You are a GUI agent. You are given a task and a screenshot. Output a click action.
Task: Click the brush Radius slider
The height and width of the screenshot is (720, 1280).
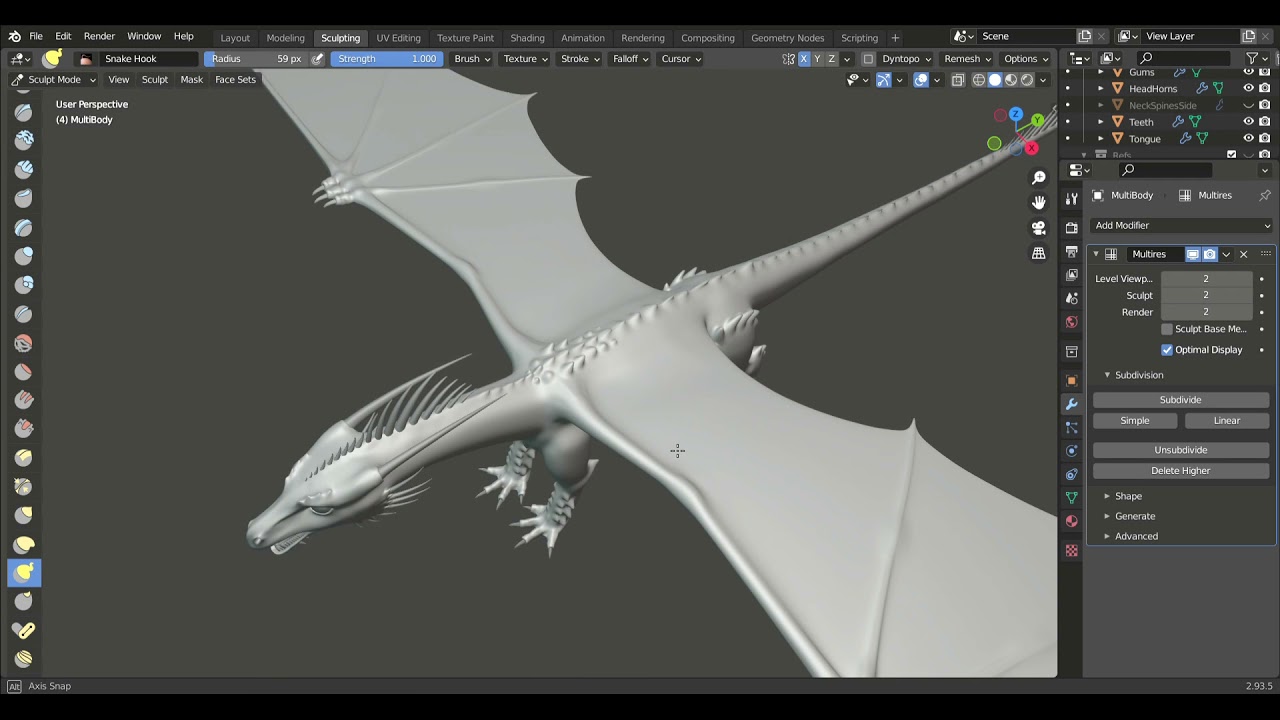(257, 59)
